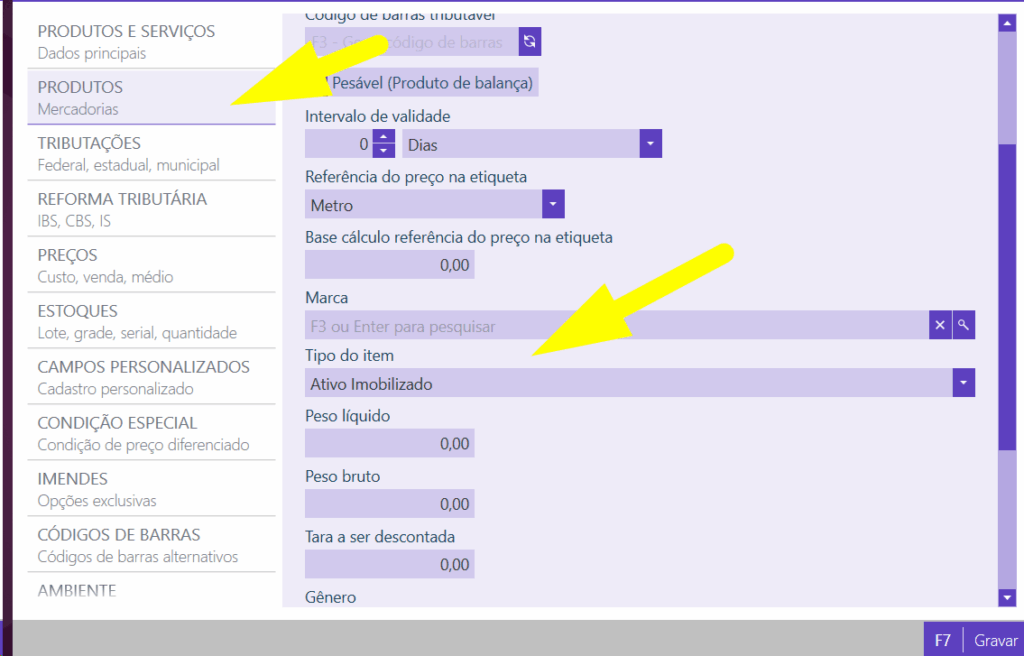Expand the Referência do preço Metro dropdown
Viewport: 1024px width, 656px height.
tap(553, 205)
